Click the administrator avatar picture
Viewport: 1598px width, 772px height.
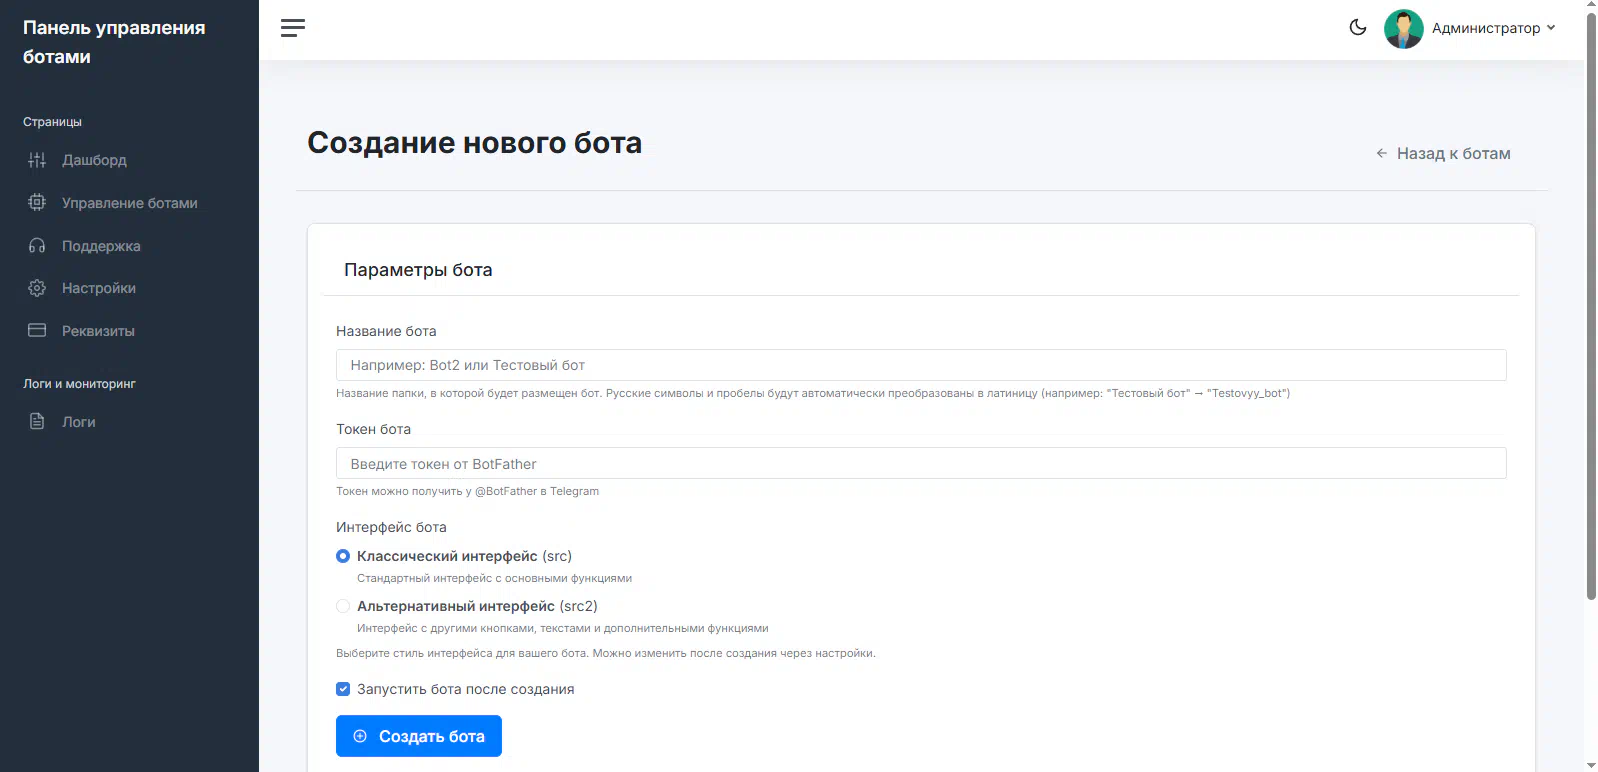coord(1403,29)
